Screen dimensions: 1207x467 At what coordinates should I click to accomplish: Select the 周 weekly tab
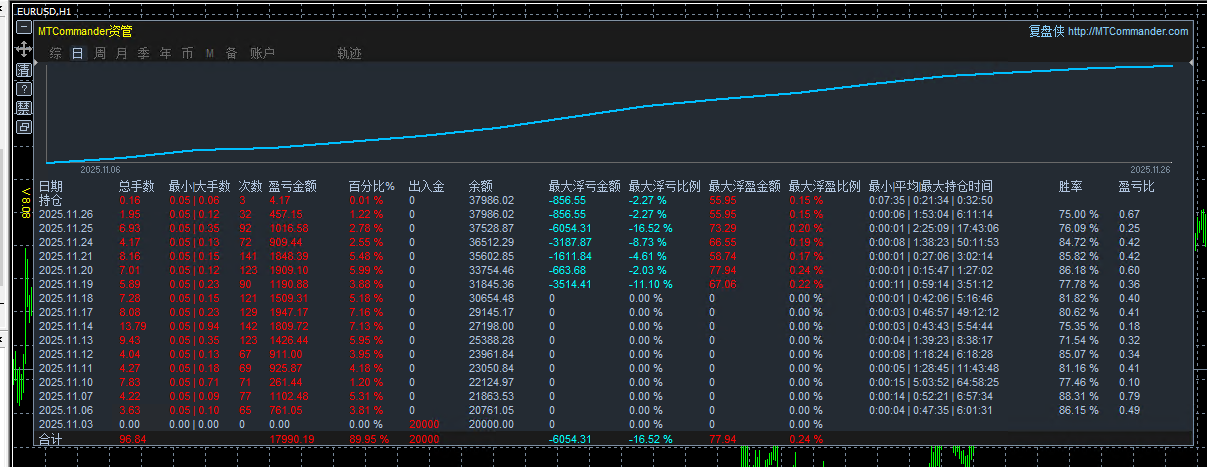coord(100,53)
